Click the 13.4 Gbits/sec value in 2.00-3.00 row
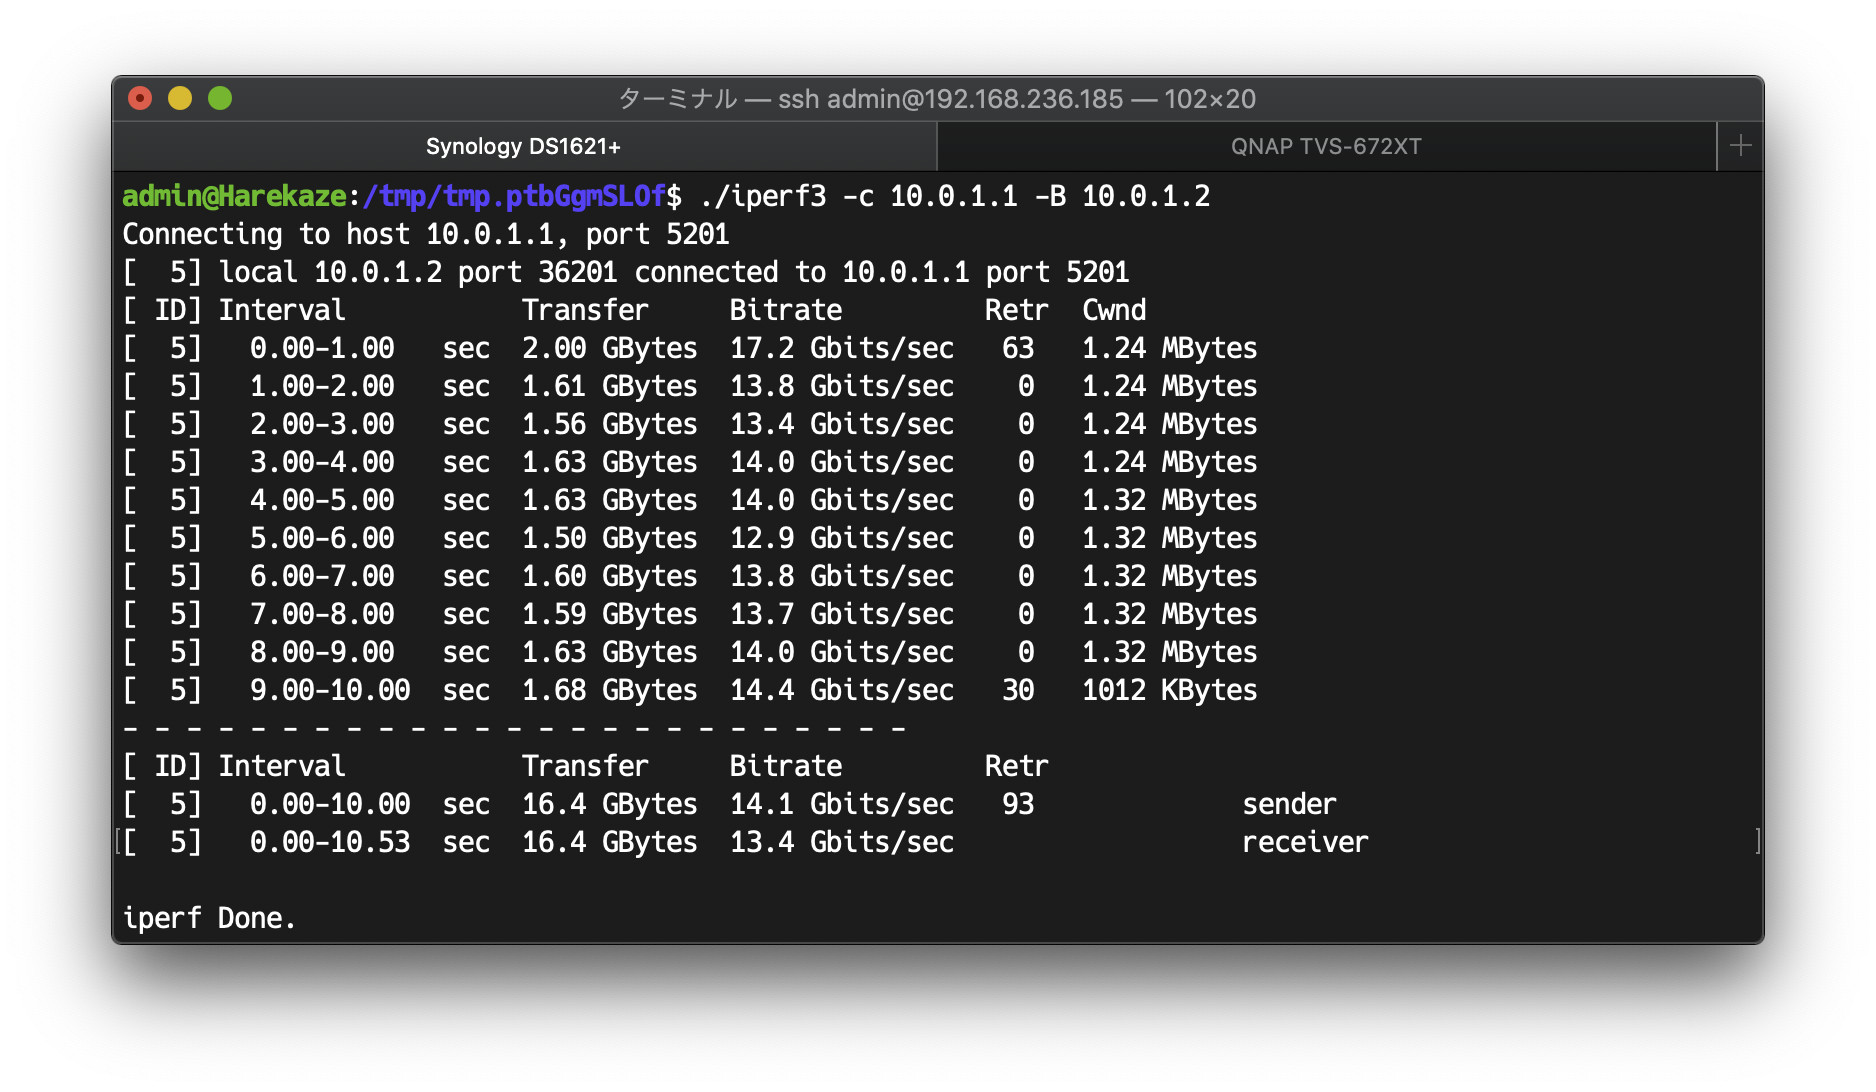Image resolution: width=1876 pixels, height=1092 pixels. tap(841, 424)
